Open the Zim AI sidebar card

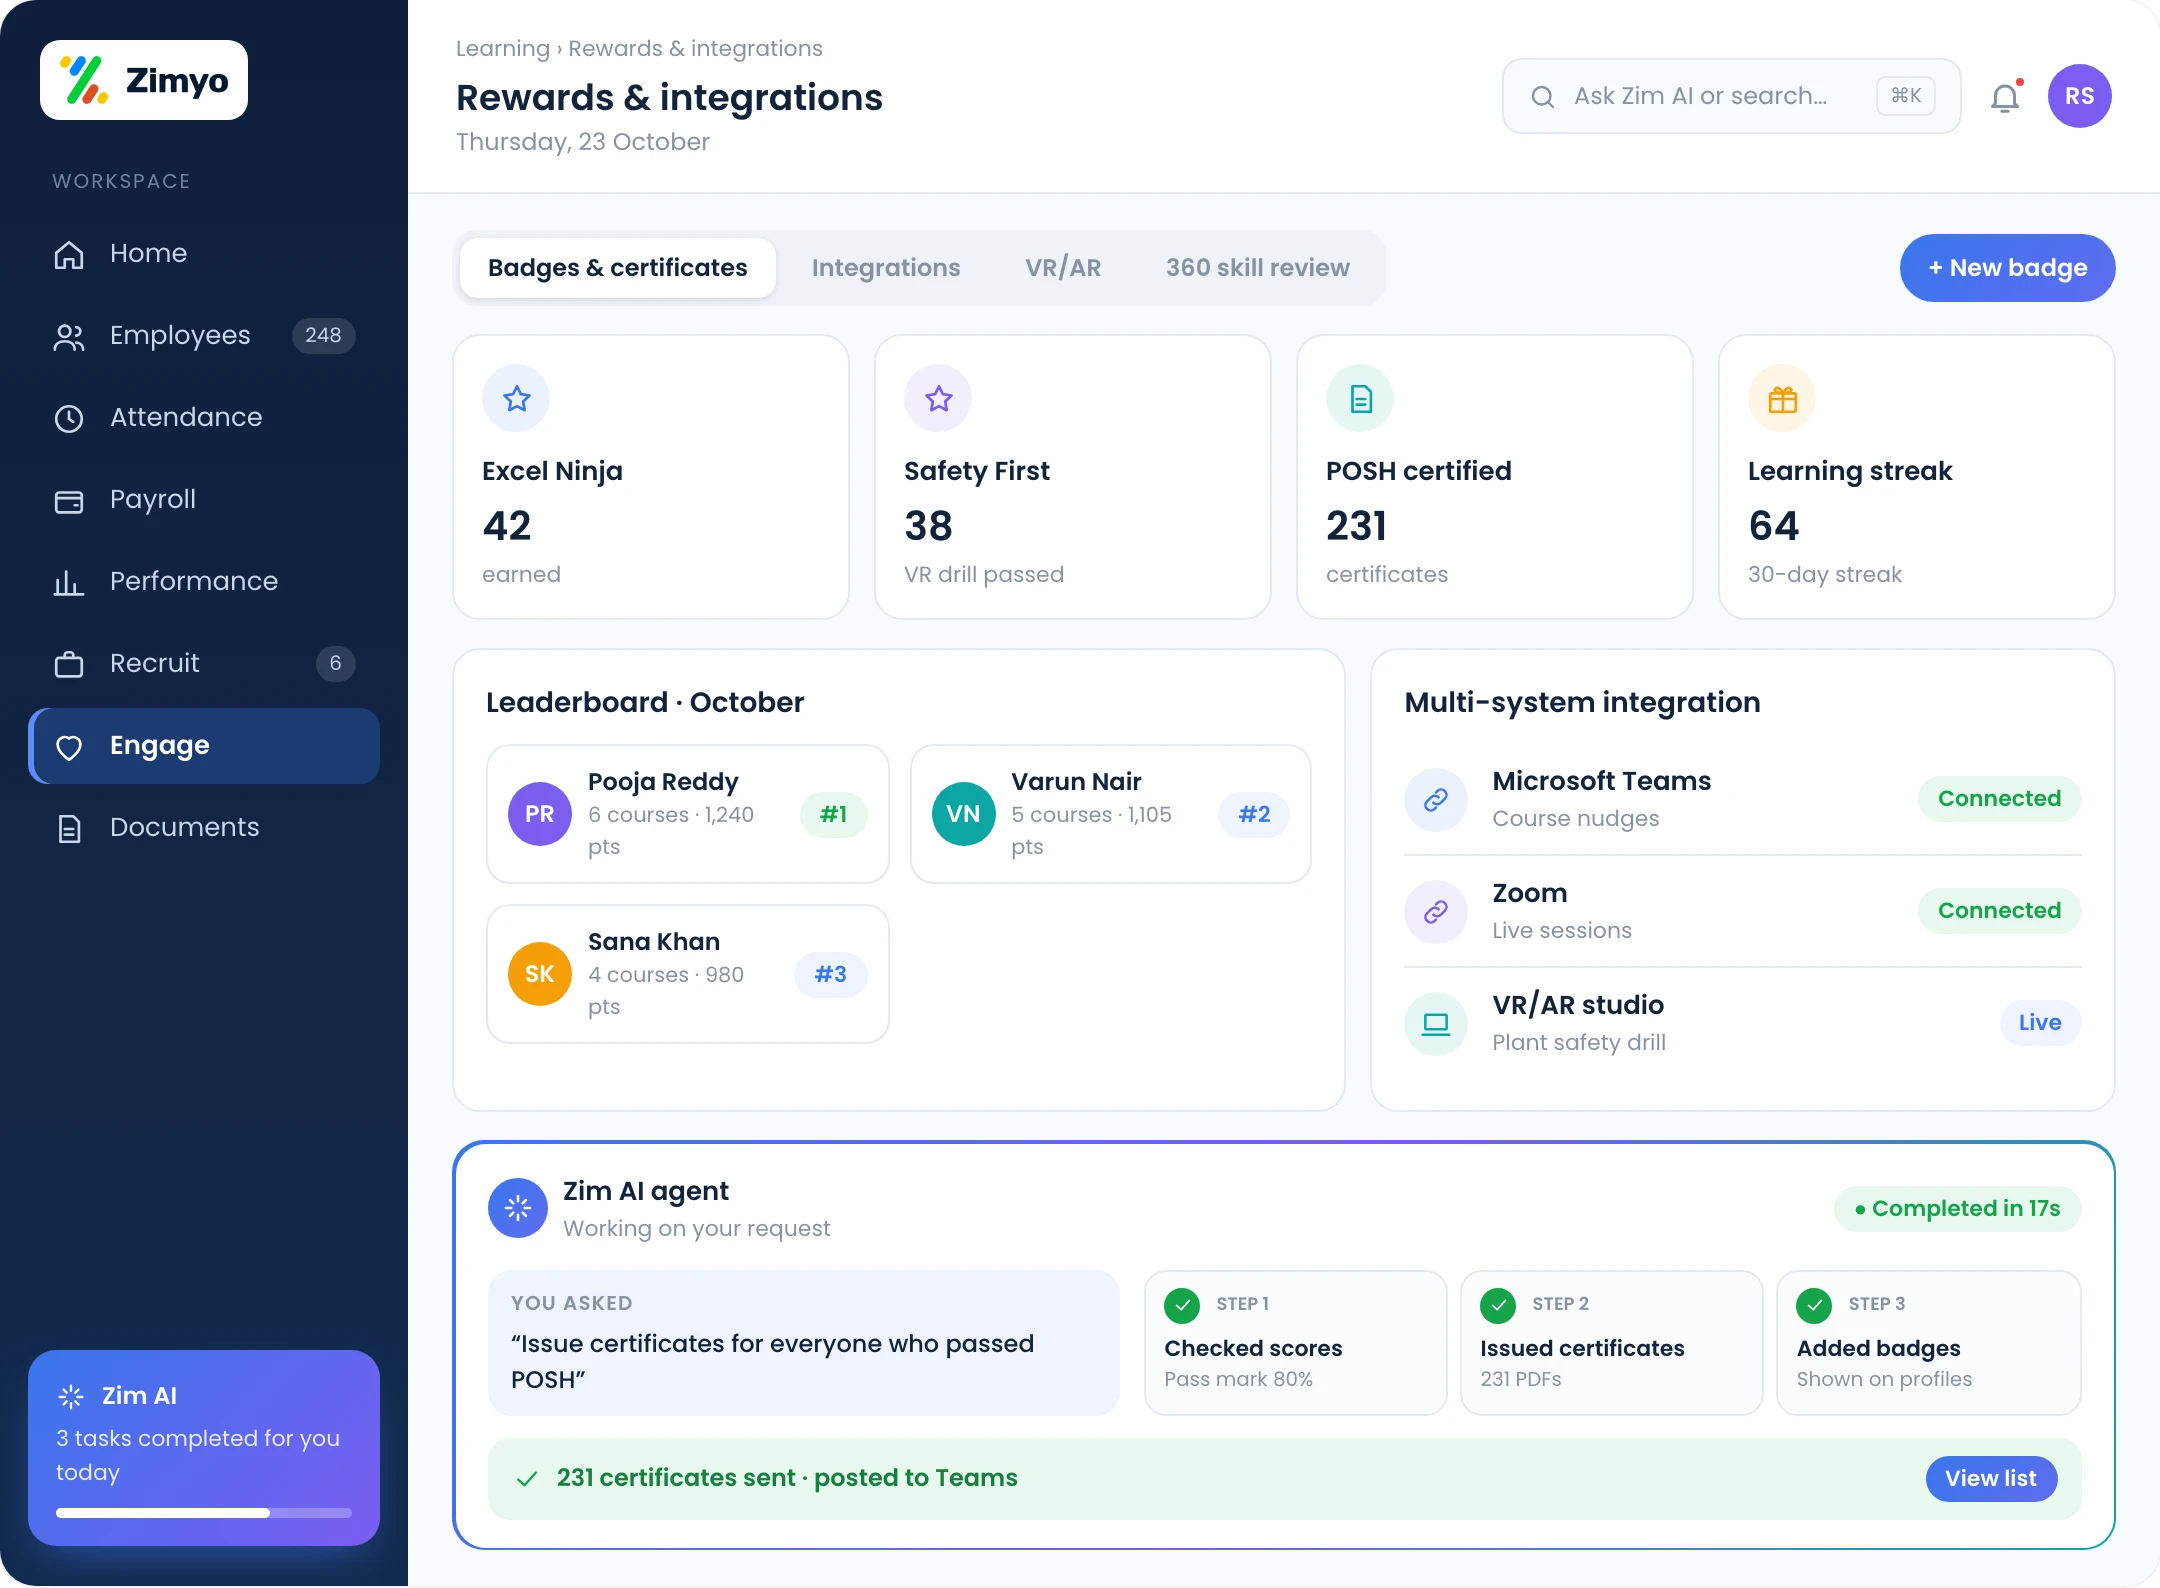204,1448
